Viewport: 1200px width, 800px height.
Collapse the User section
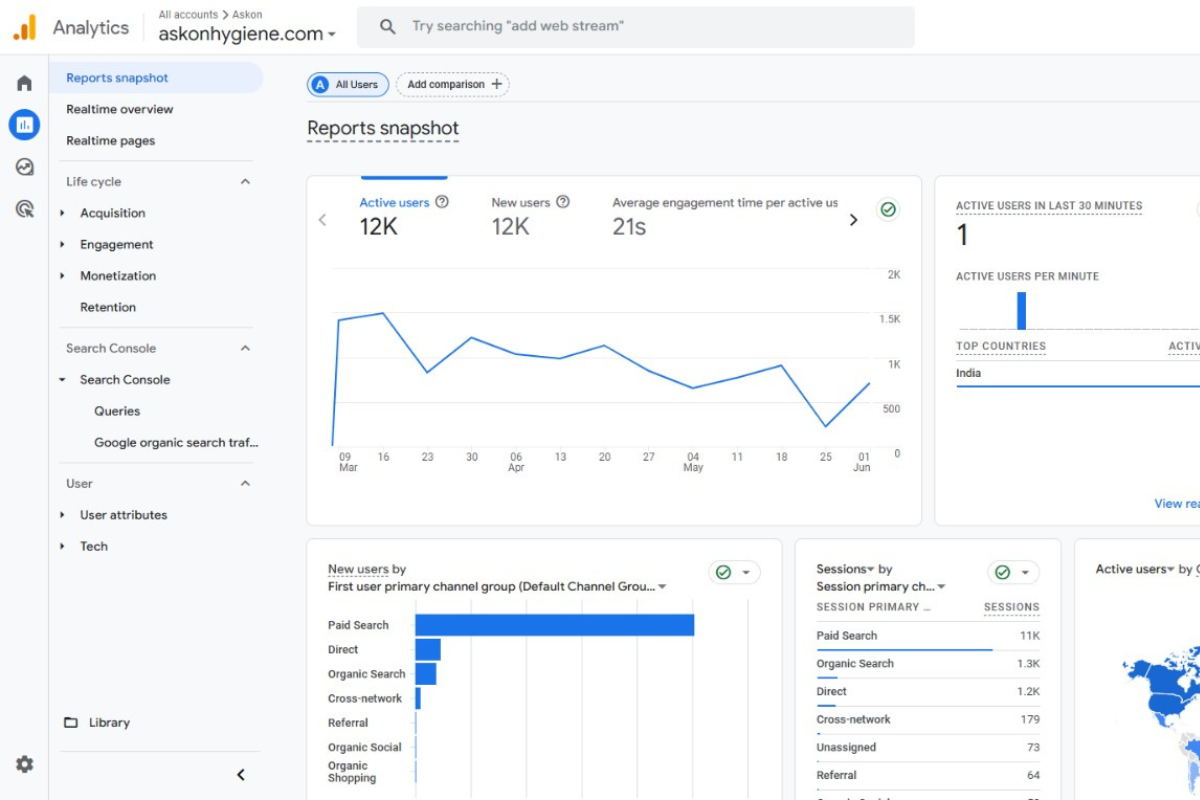click(x=245, y=483)
